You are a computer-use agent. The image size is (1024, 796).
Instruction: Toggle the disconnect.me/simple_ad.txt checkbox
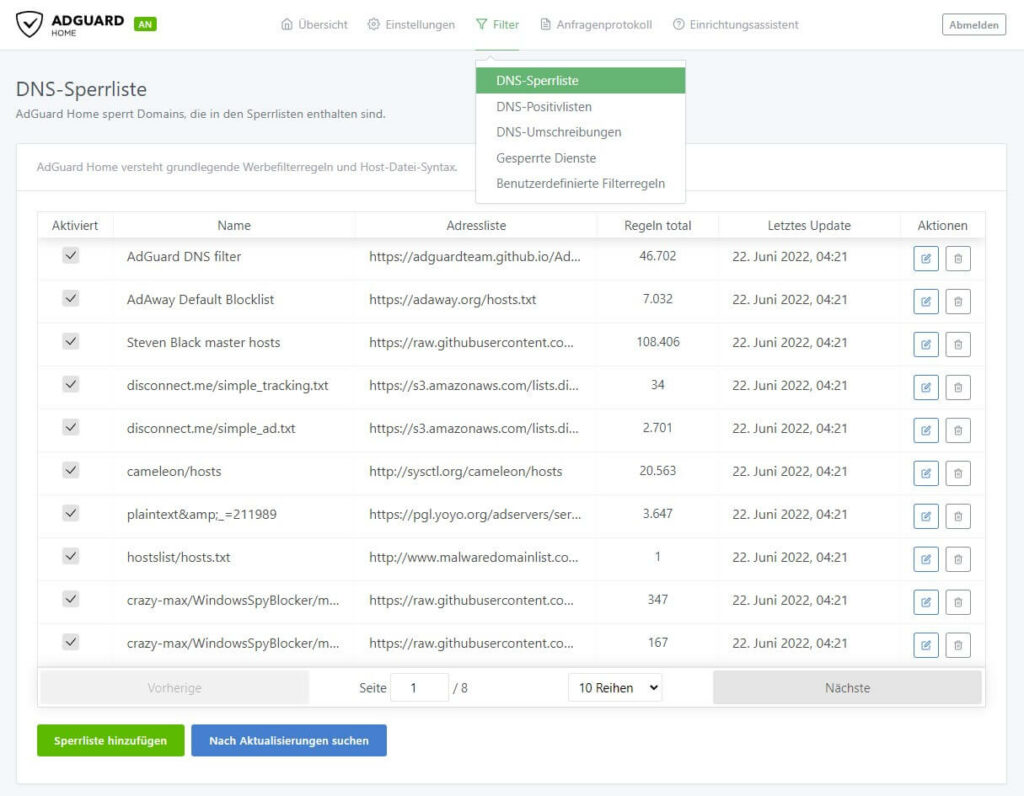[x=71, y=427]
